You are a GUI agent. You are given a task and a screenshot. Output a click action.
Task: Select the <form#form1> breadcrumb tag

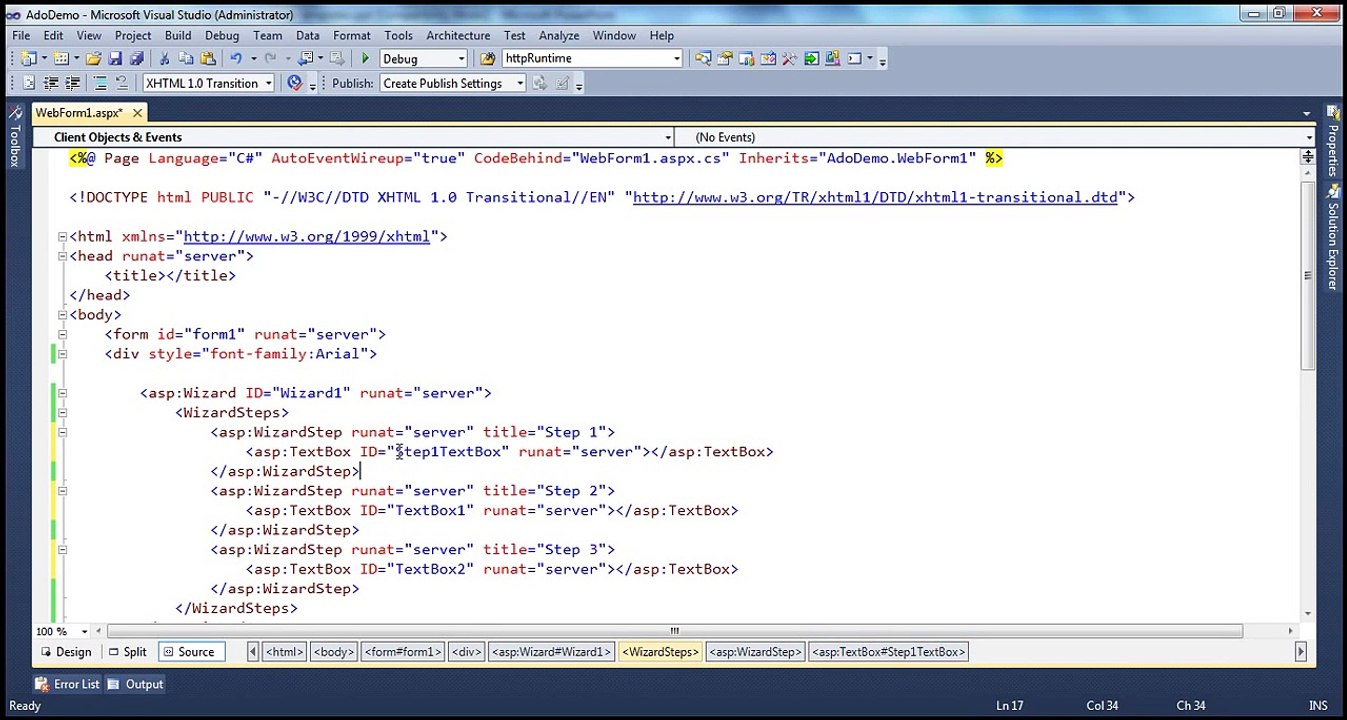(403, 652)
